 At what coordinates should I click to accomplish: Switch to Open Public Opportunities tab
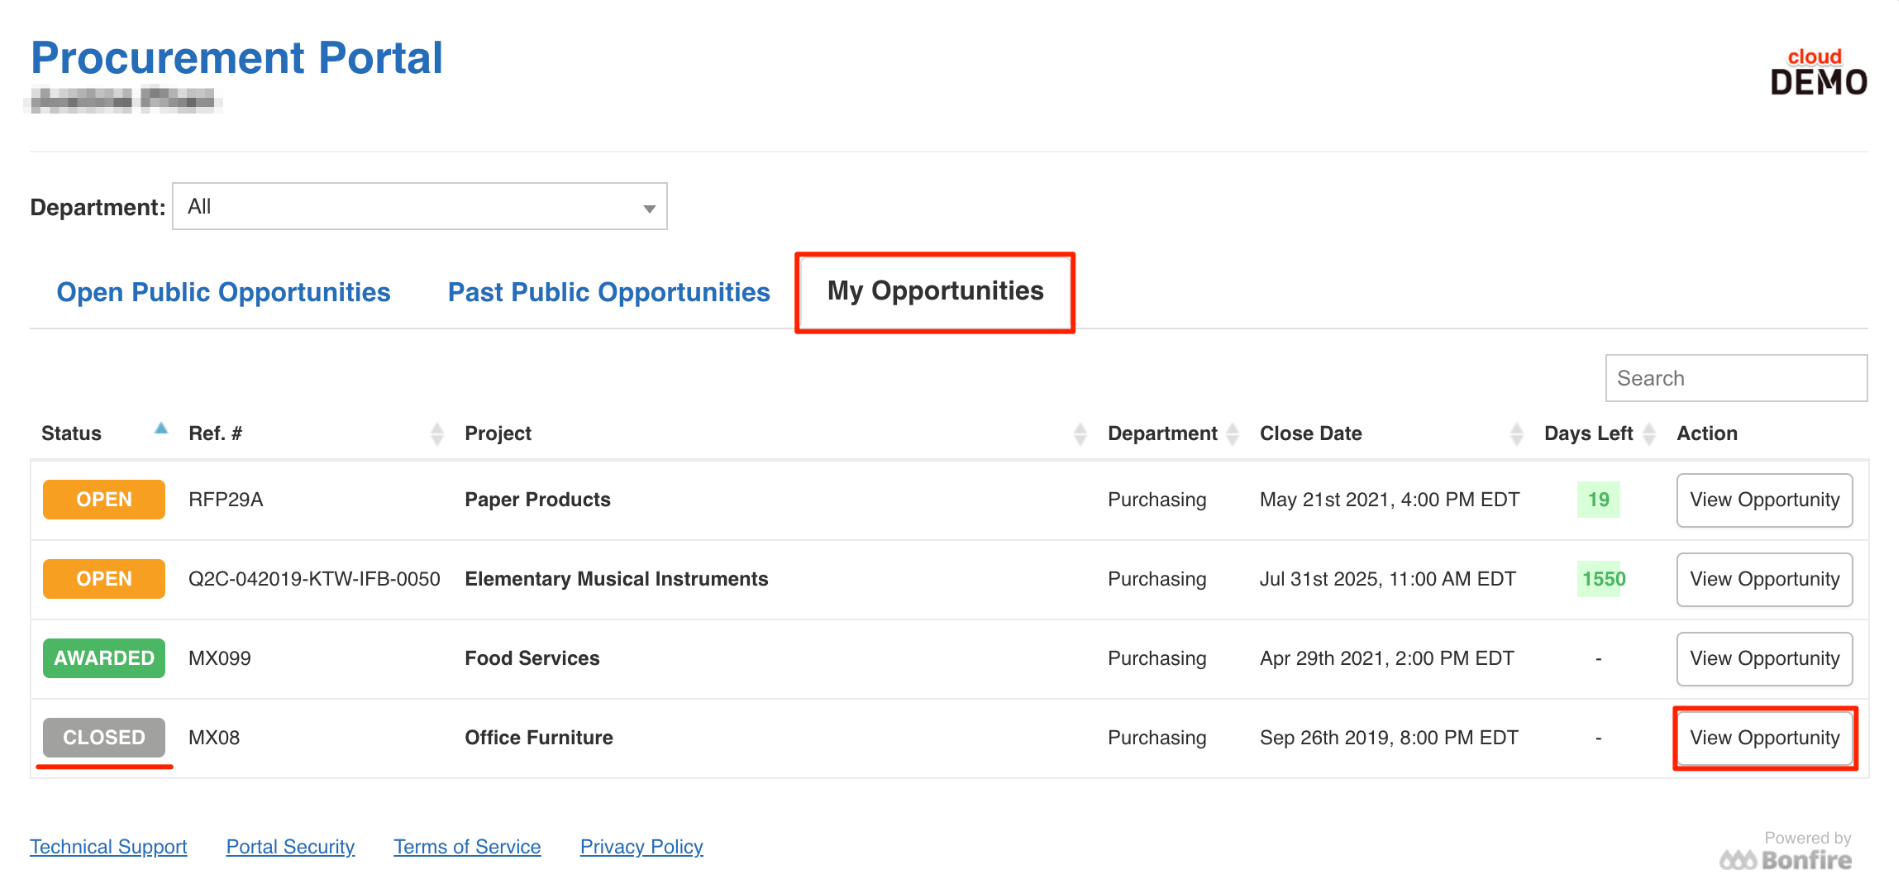click(223, 292)
